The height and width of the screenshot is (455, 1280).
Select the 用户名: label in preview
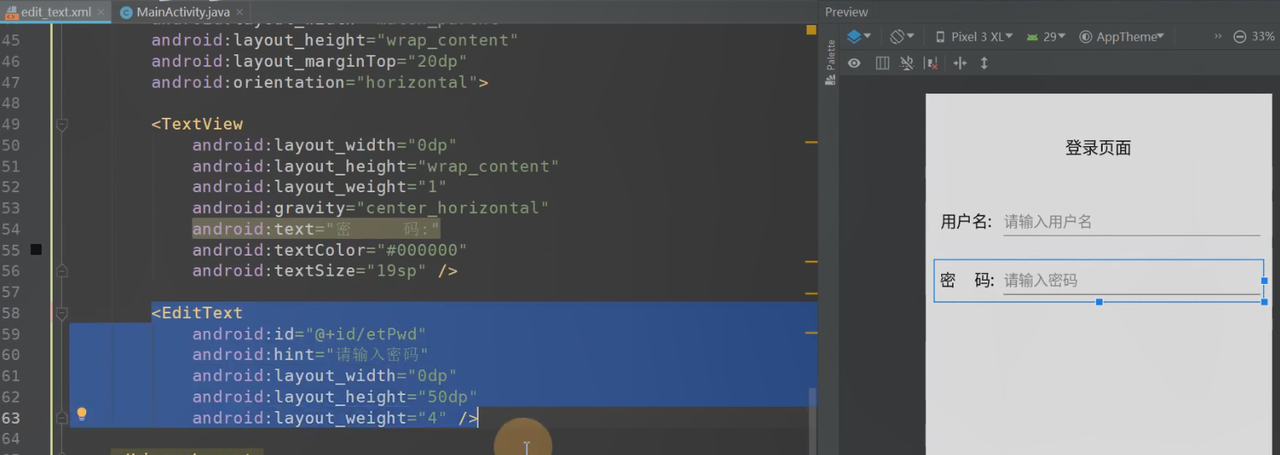point(966,222)
